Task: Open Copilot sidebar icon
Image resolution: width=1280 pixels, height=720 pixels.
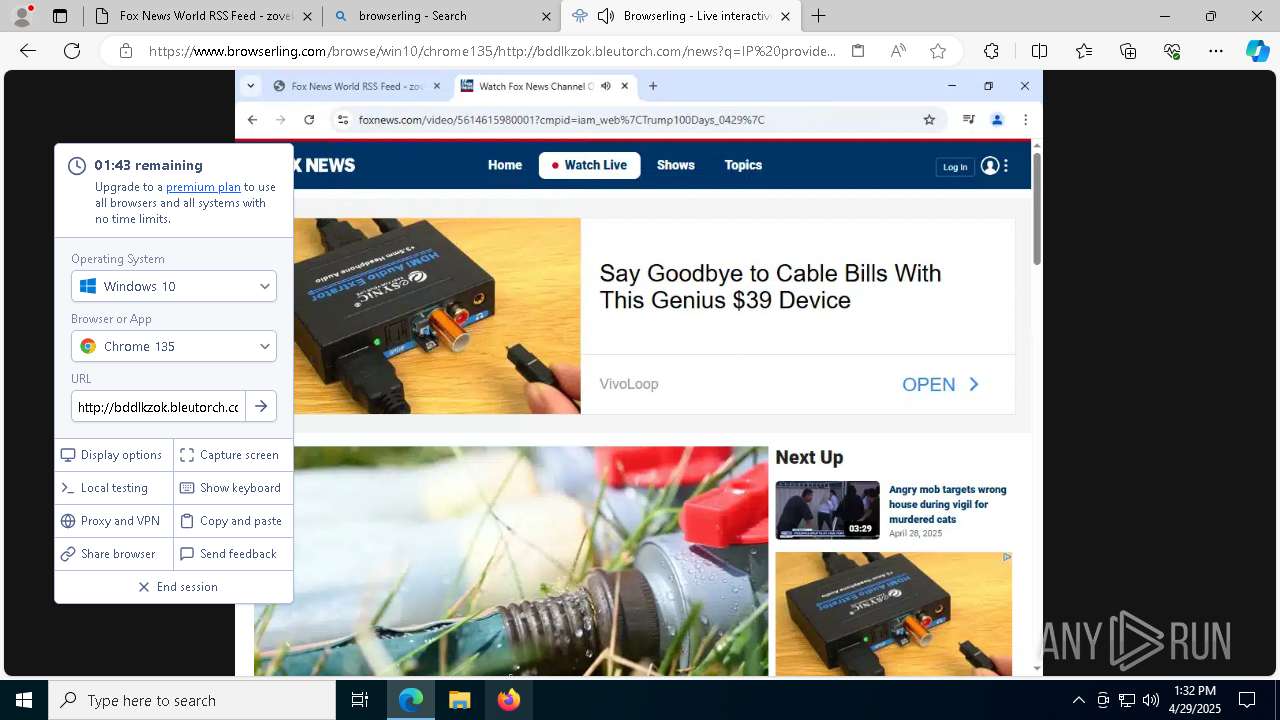Action: (x=1257, y=51)
